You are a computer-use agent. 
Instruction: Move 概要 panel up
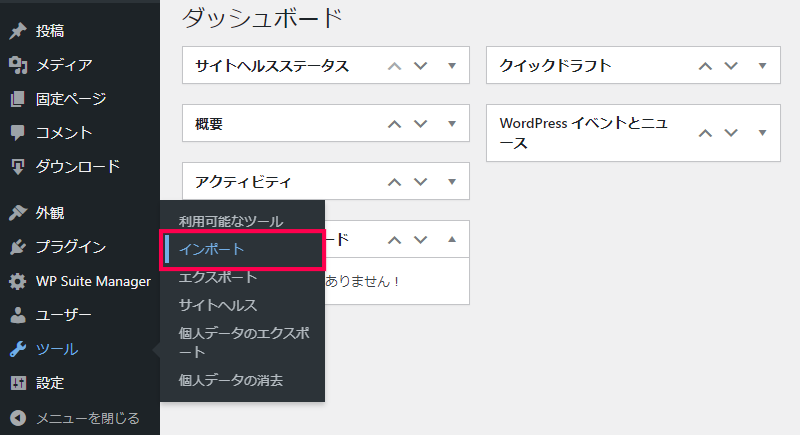tap(394, 124)
